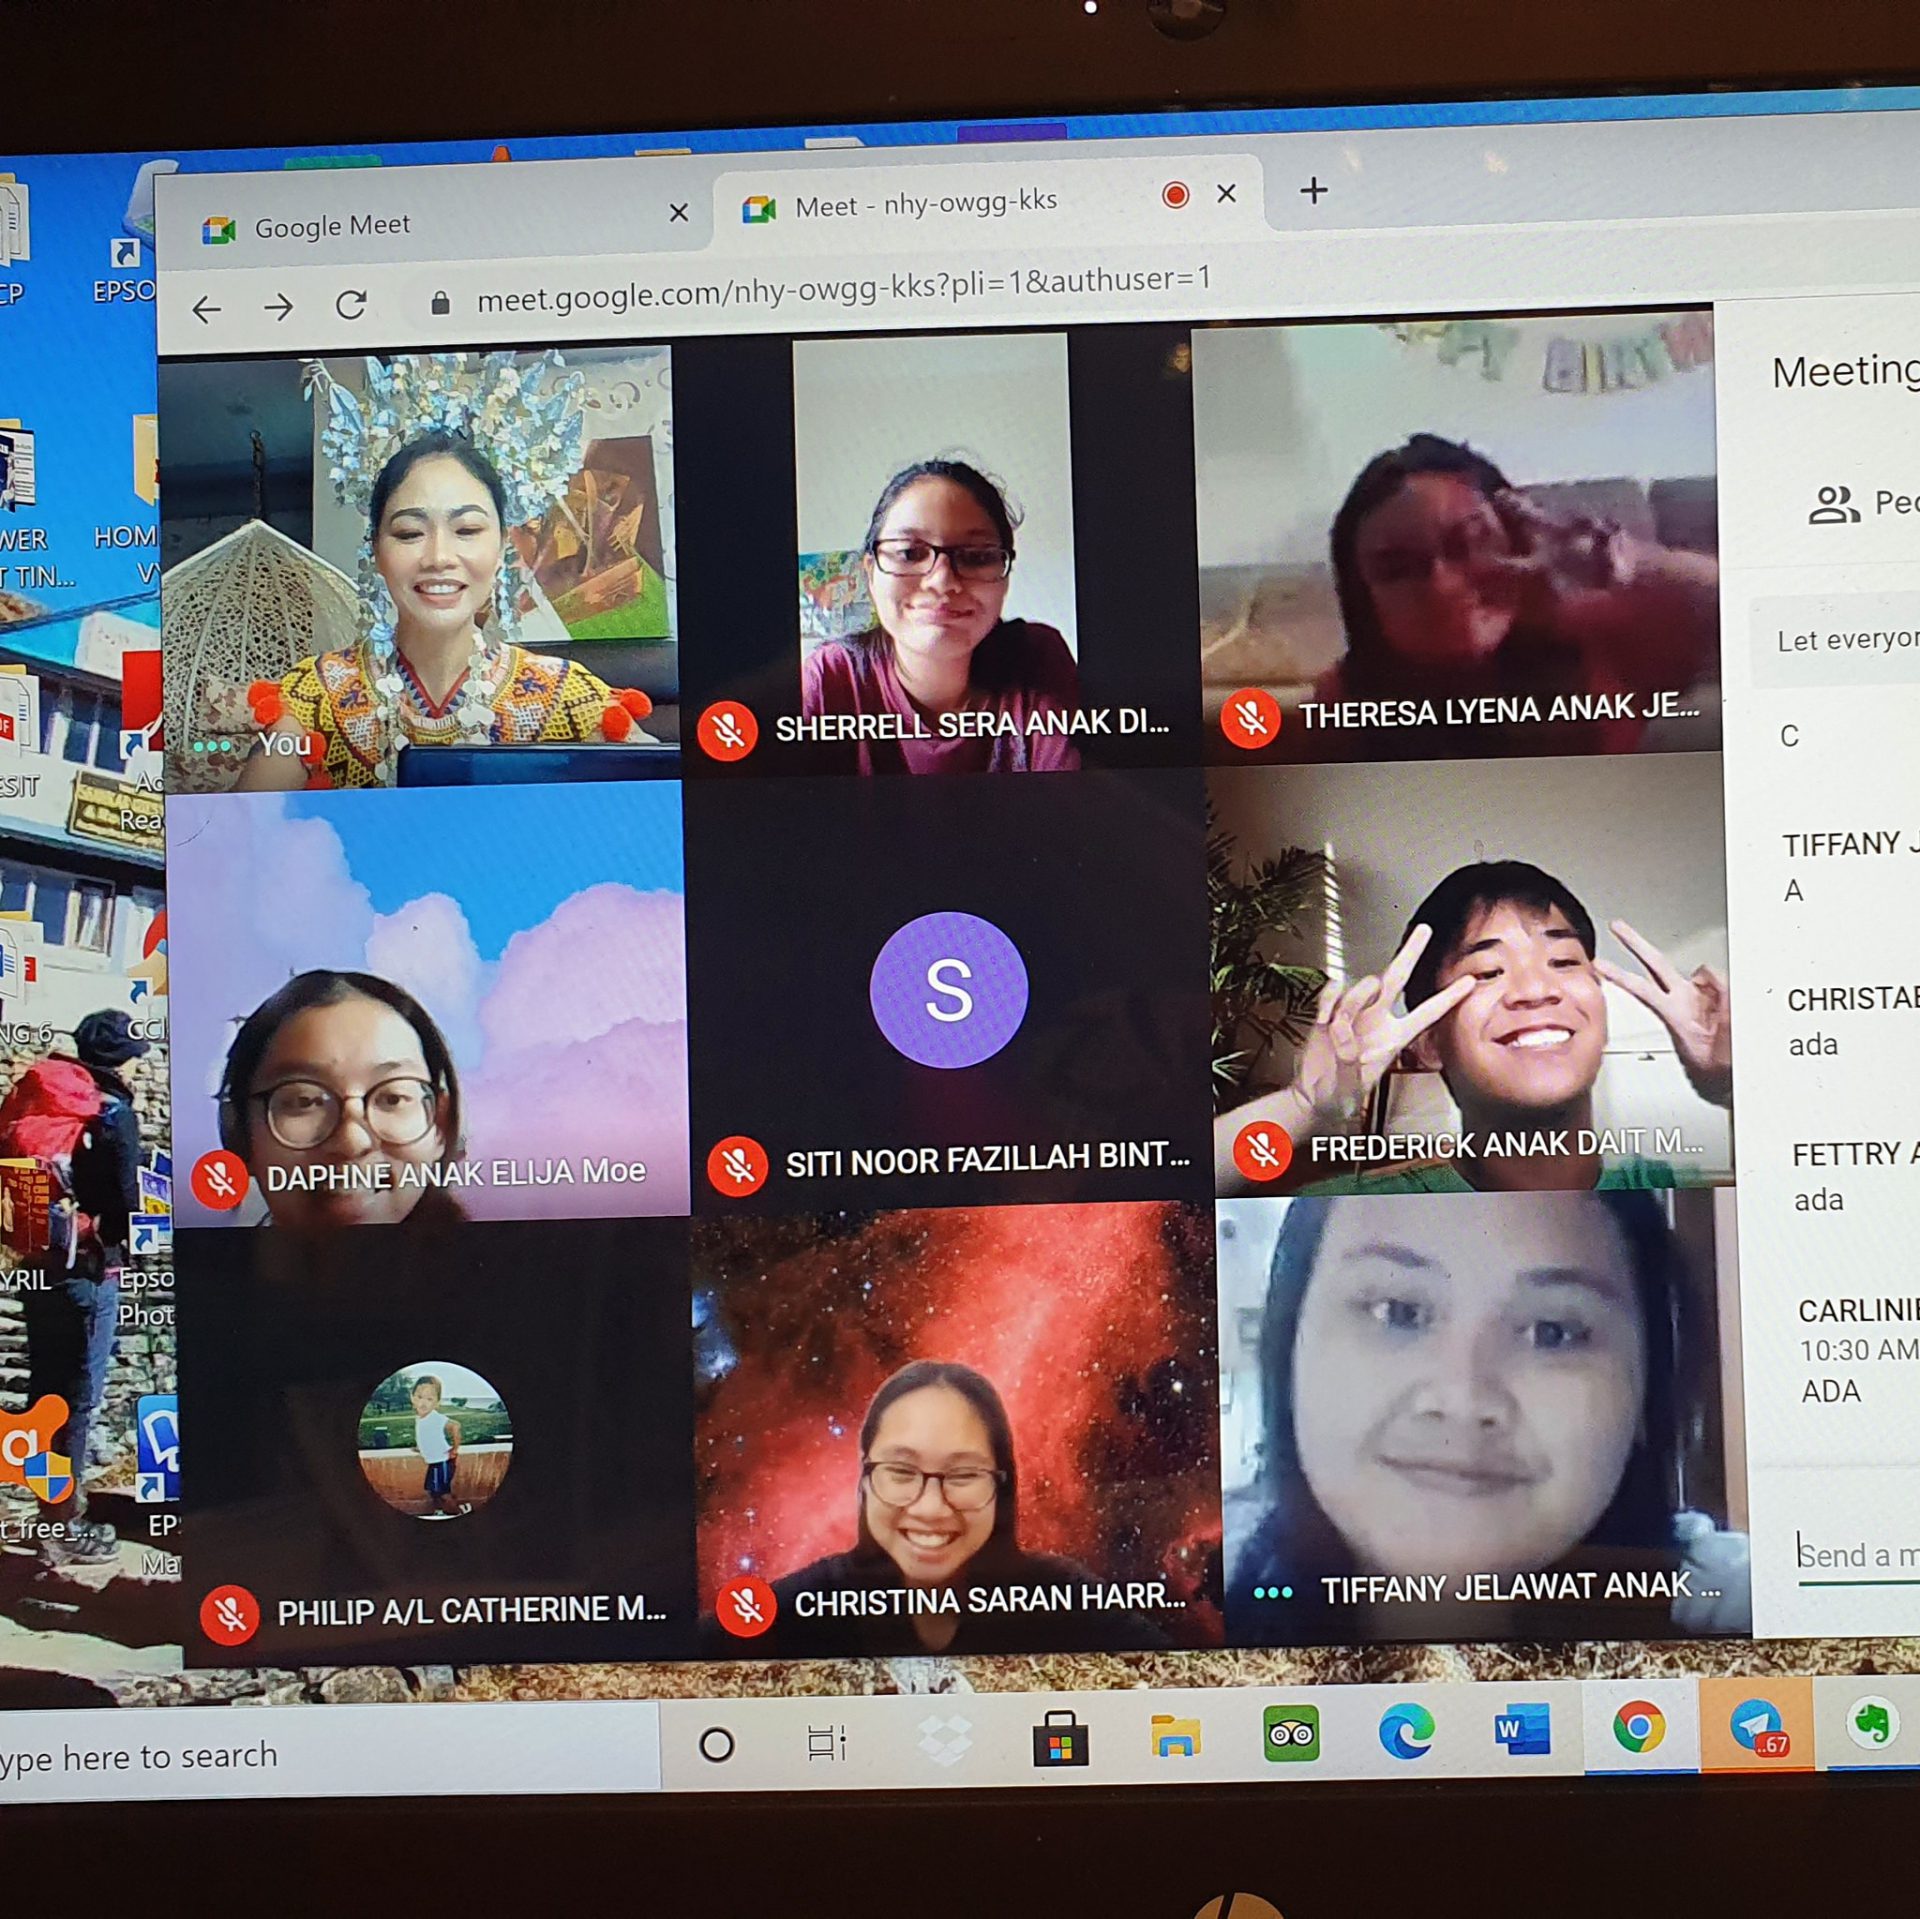Click Siti Noor Fazillah's purple avatar tile
Image resolution: width=1920 pixels, height=1919 pixels.
(x=948, y=991)
